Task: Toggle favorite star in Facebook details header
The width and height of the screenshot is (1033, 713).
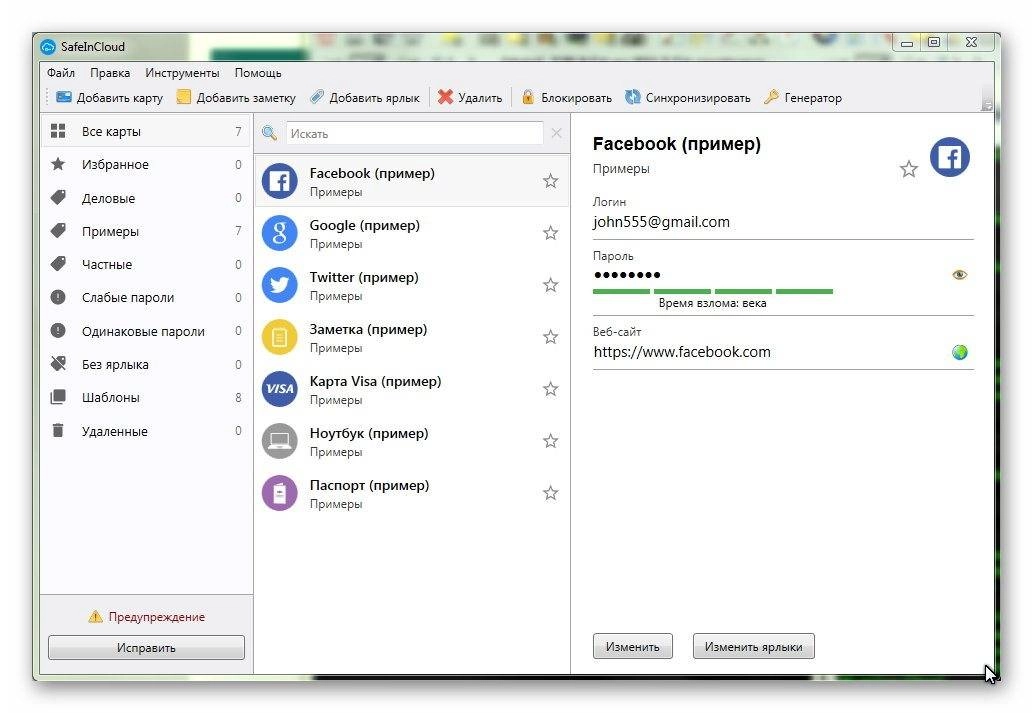Action: [x=908, y=169]
